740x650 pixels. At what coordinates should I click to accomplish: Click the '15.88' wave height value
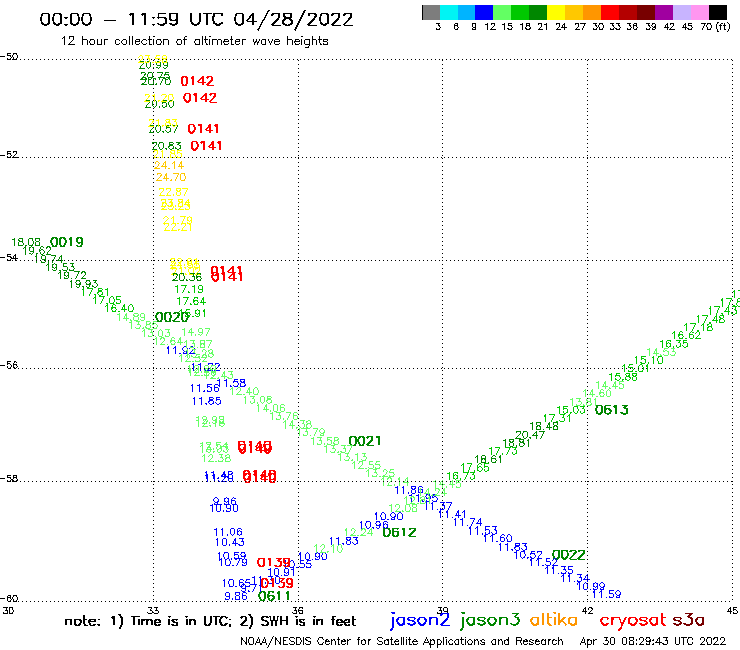623,377
